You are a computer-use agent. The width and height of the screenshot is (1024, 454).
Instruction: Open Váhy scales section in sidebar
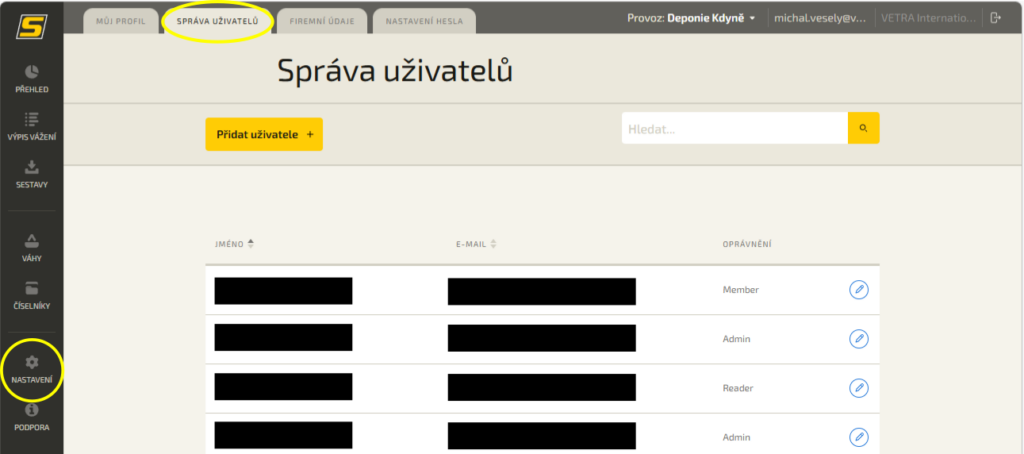coord(31,247)
